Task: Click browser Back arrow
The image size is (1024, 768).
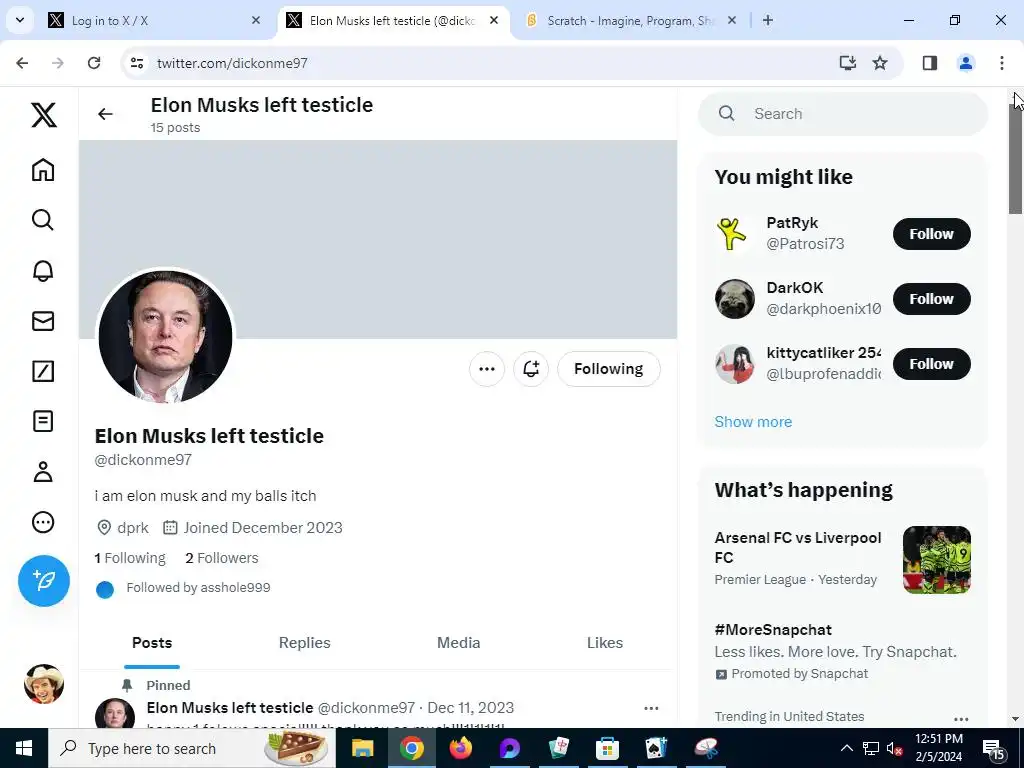Action: click(22, 63)
